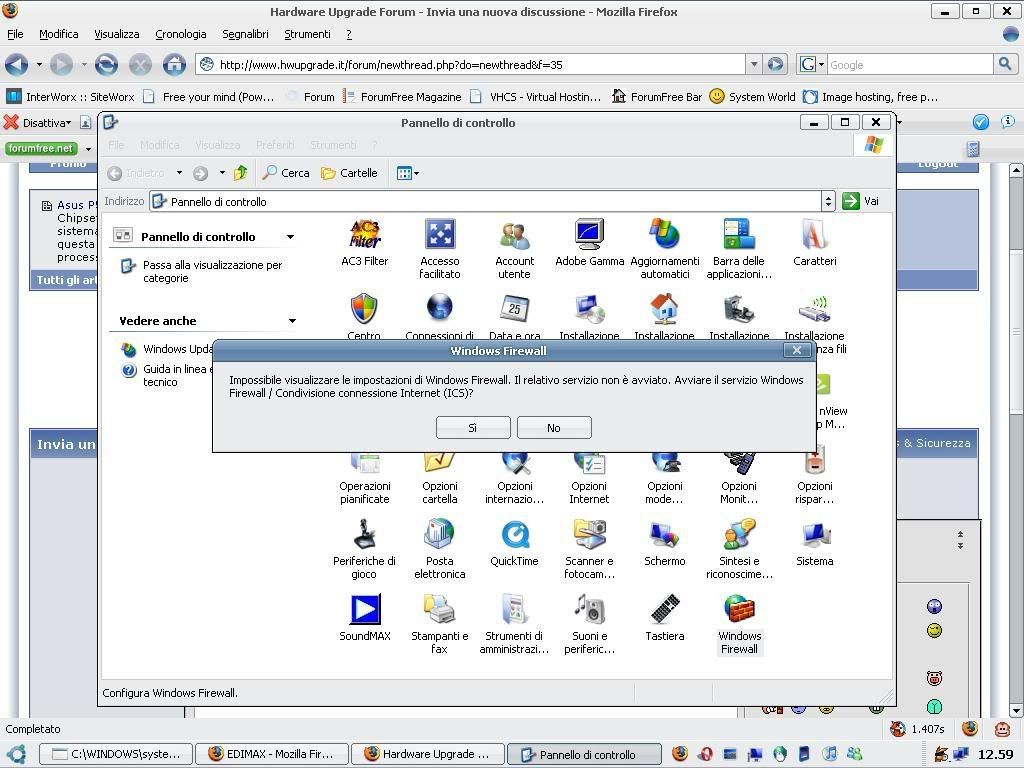1024x768 pixels.
Task: Open Strumenti di amministrazione icon
Action: pyautogui.click(x=515, y=624)
